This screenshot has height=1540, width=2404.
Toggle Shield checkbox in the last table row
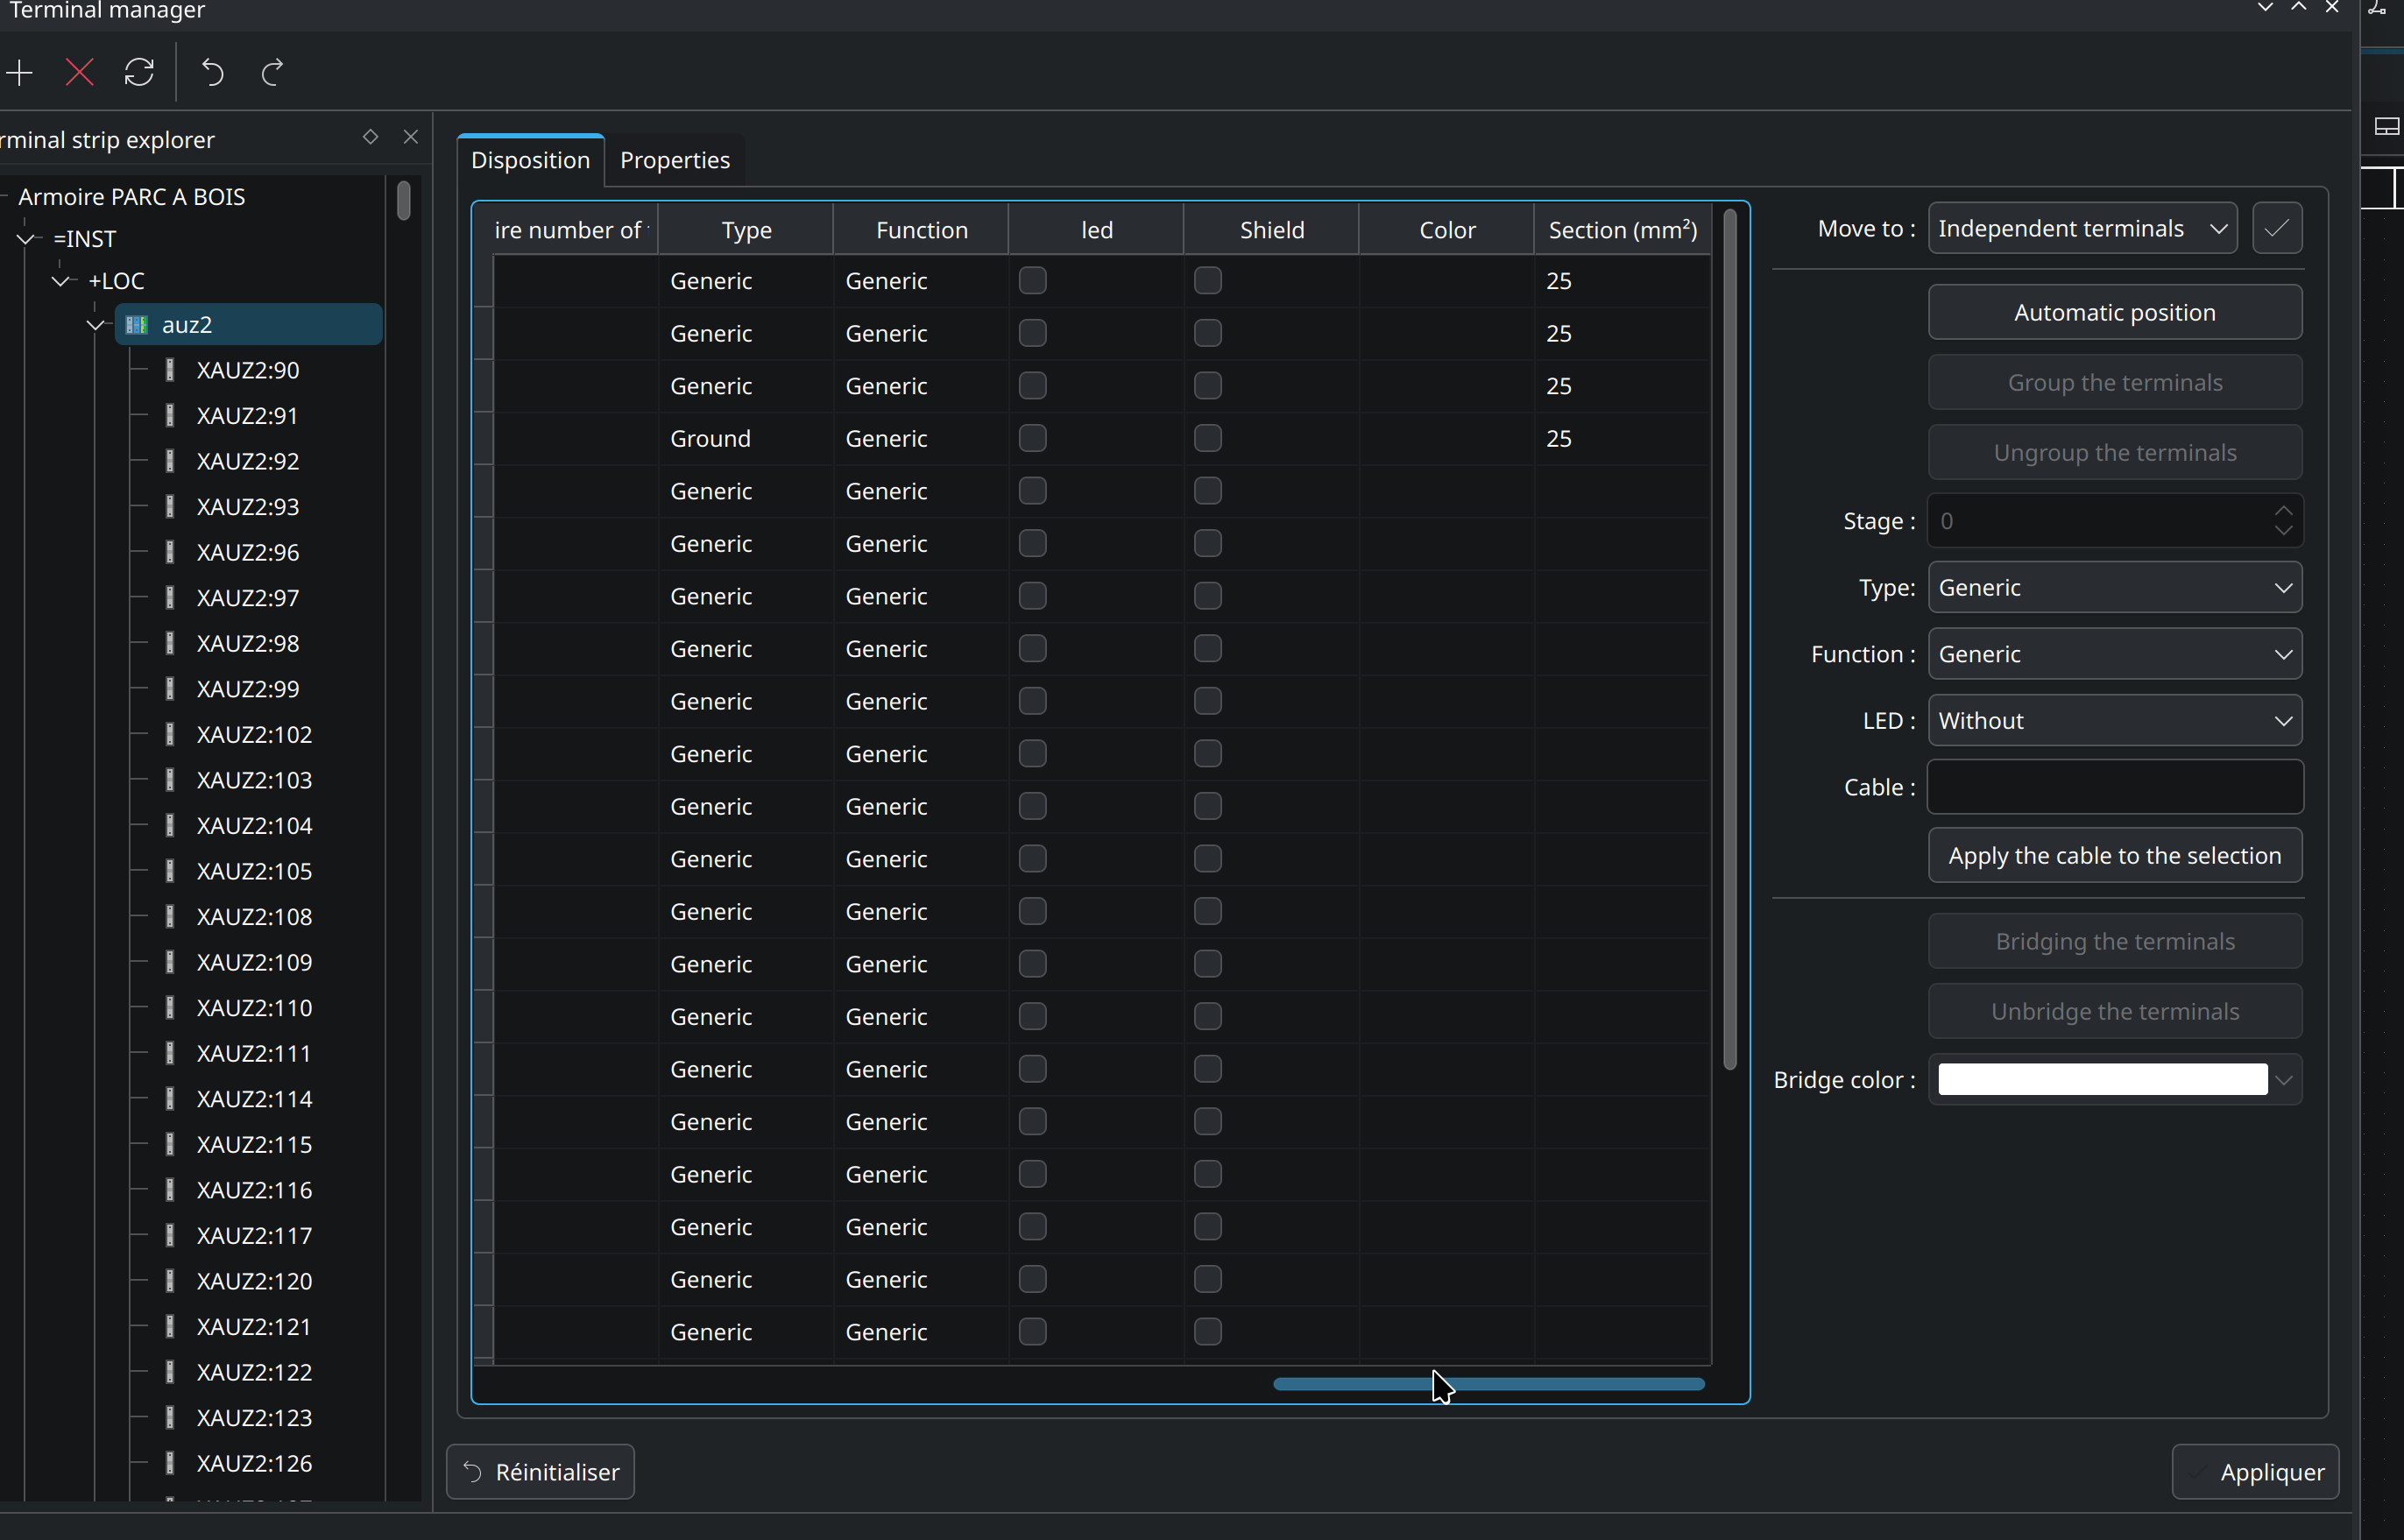(x=1207, y=1331)
